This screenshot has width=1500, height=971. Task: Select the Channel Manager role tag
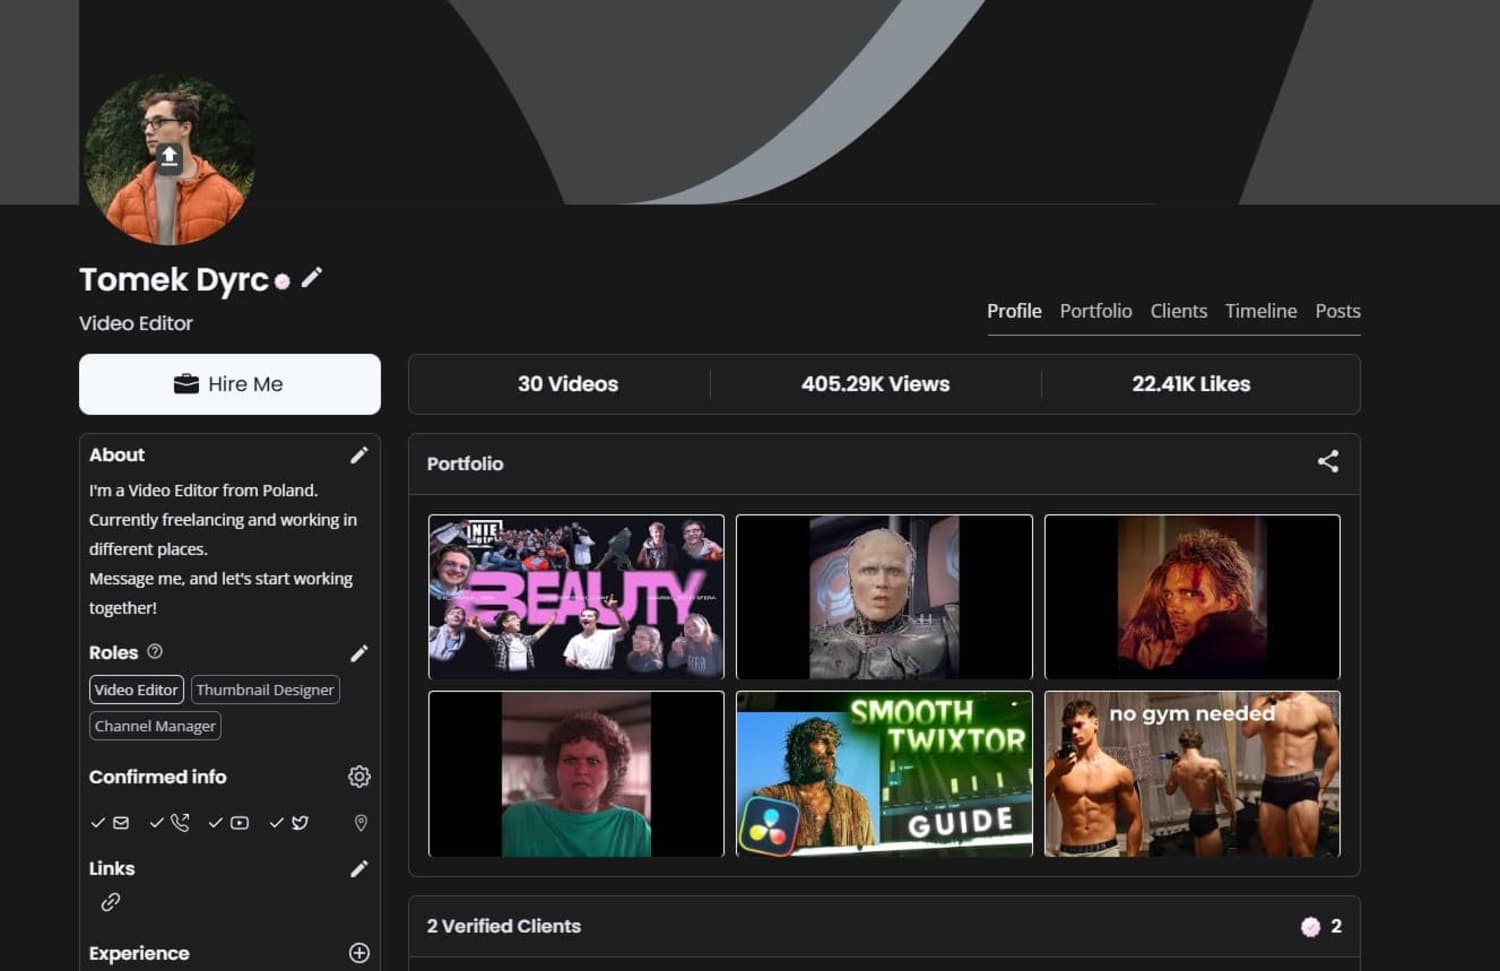pyautogui.click(x=155, y=726)
